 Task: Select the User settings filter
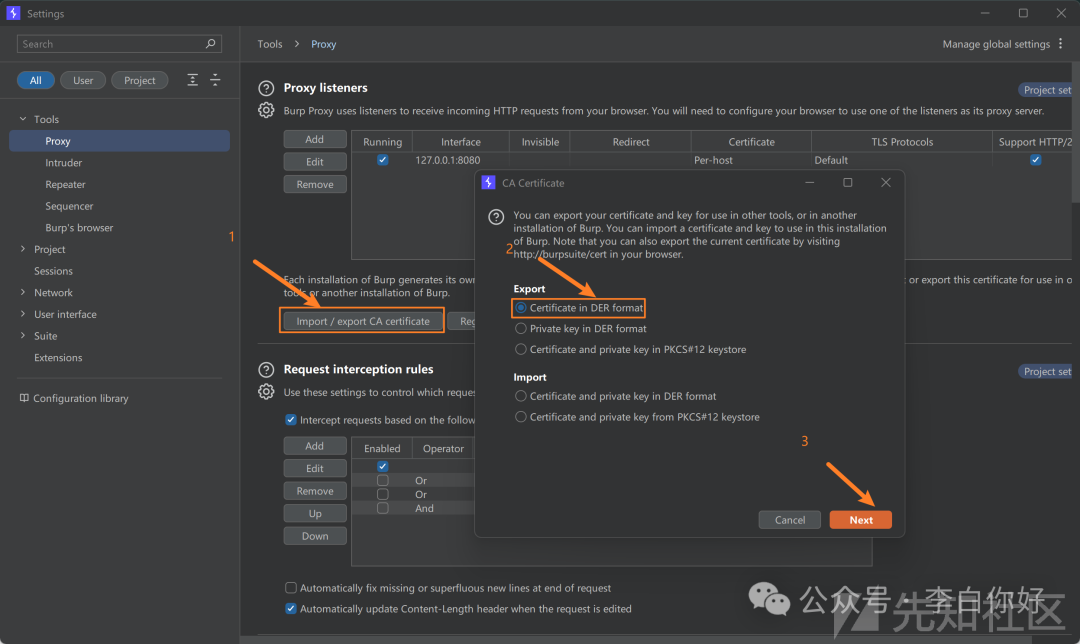click(x=83, y=80)
